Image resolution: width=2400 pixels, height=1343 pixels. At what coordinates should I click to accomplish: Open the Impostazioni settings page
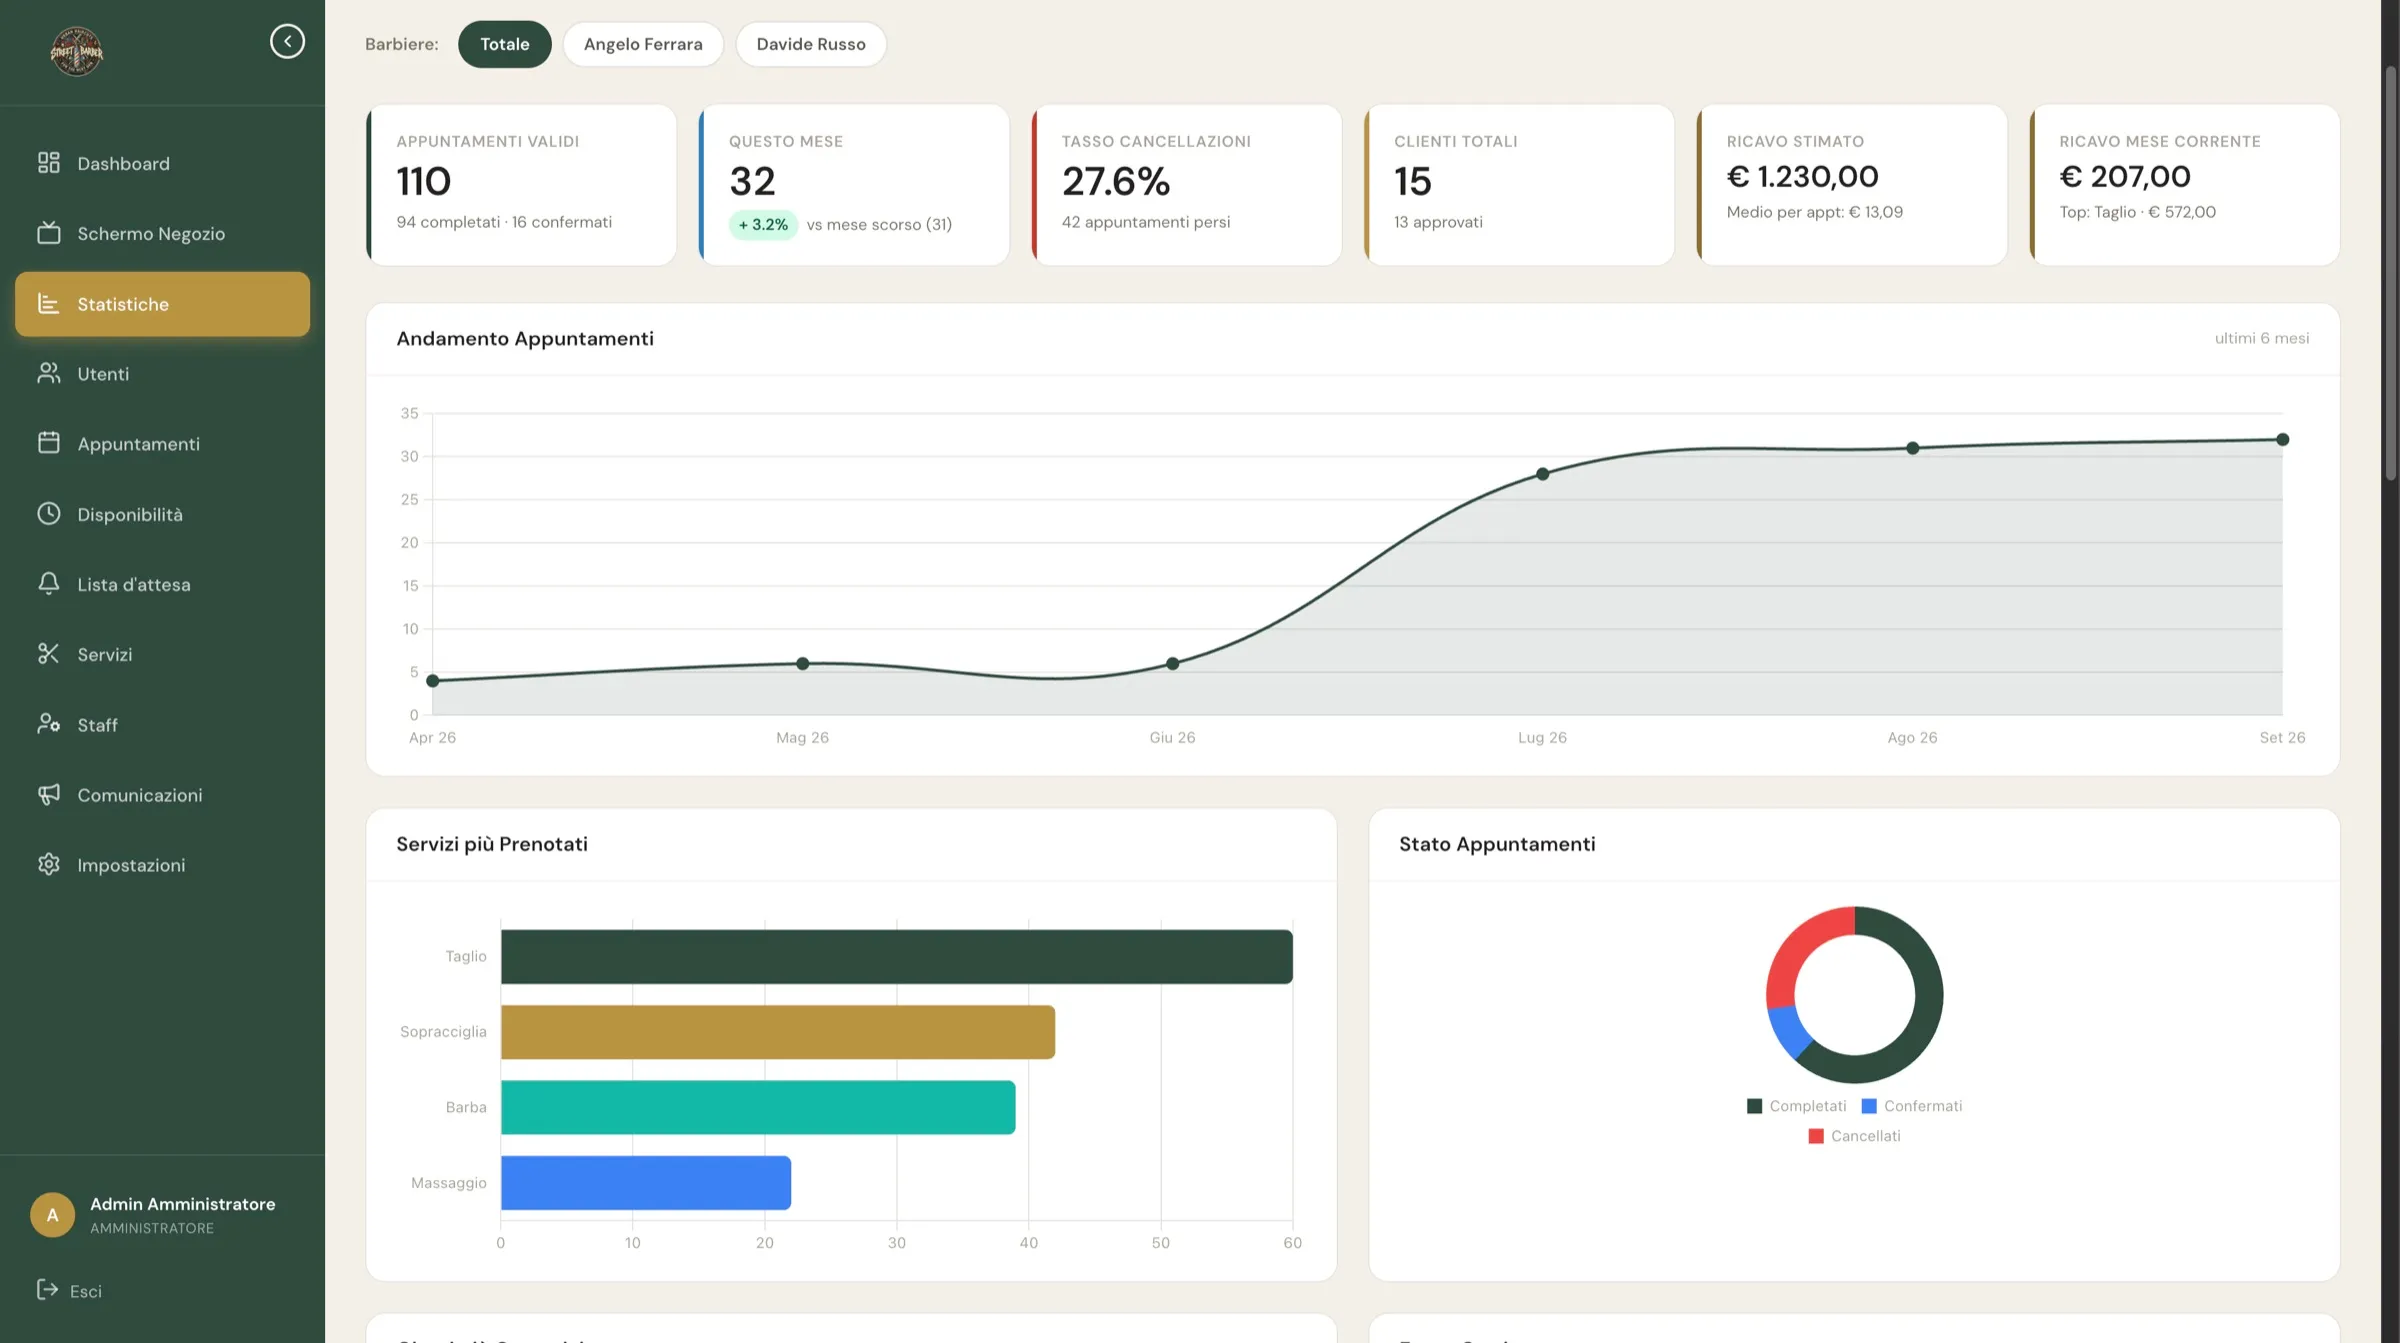[162, 864]
